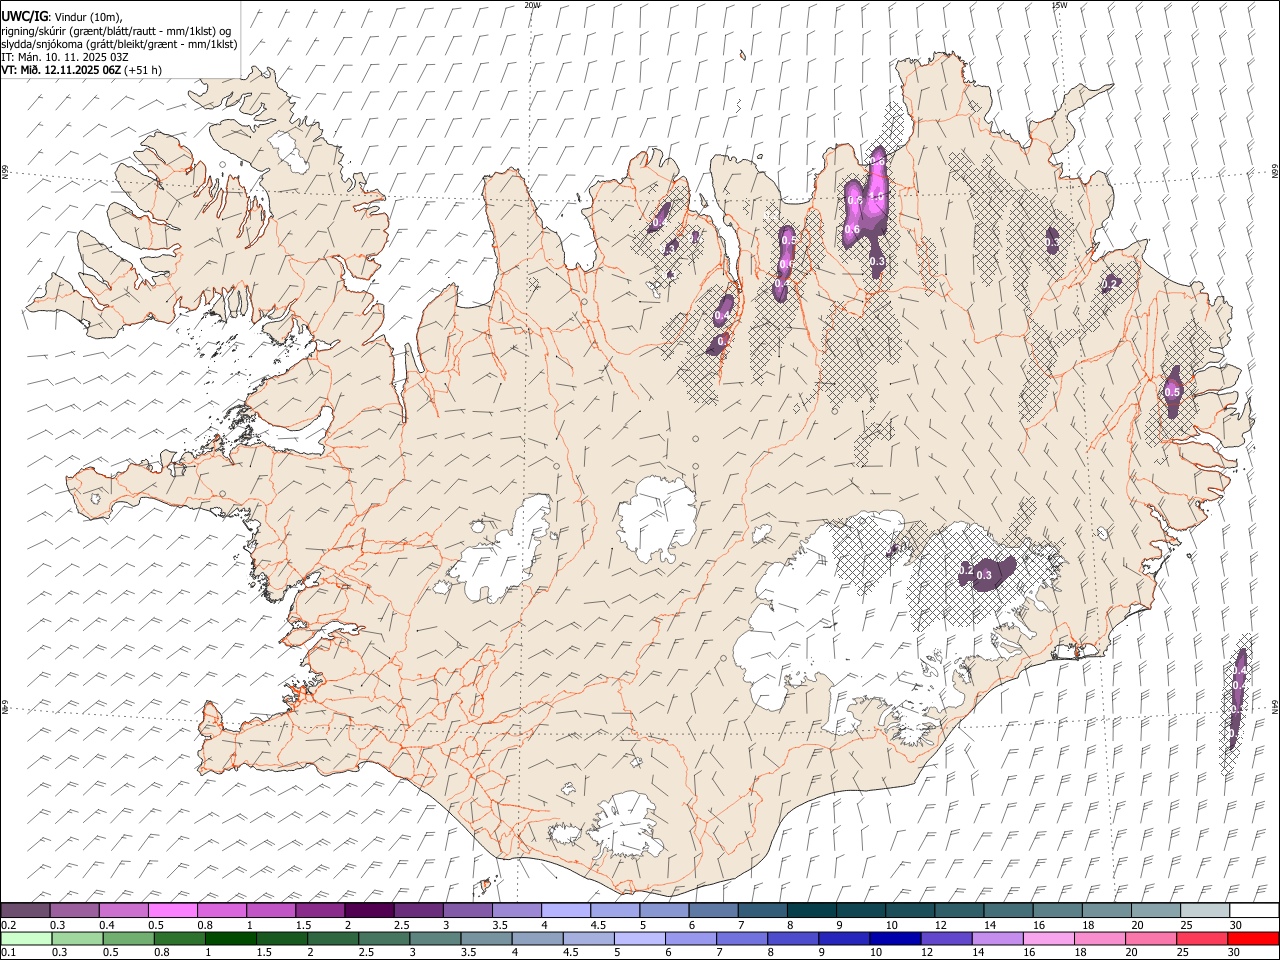
Task: Click the upper legend swatch between 1 and 1.5
Action: [271, 910]
